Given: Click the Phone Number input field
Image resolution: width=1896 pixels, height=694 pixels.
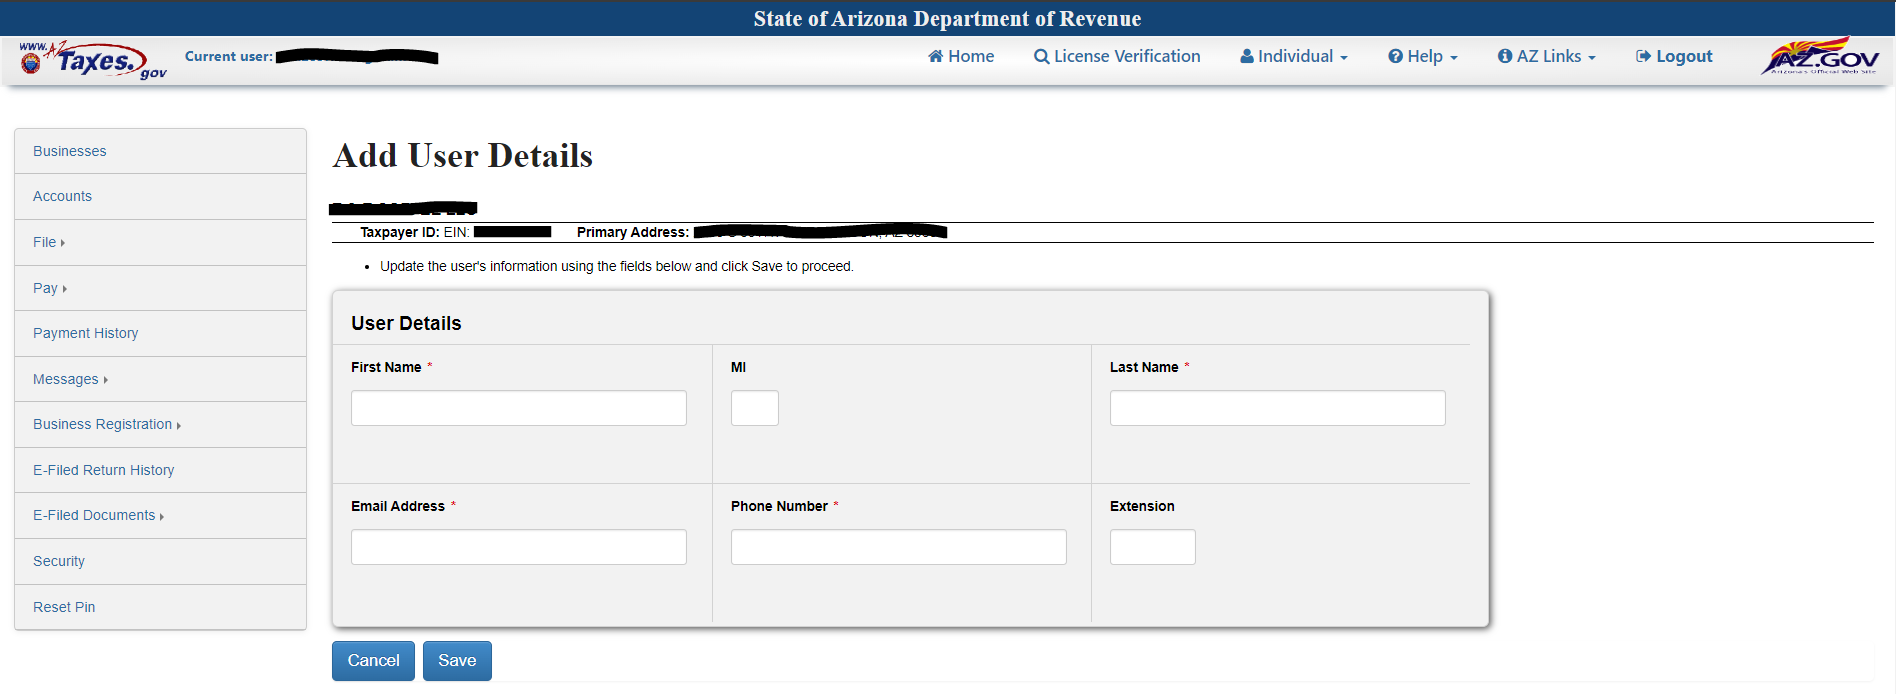Looking at the screenshot, I should coord(899,547).
